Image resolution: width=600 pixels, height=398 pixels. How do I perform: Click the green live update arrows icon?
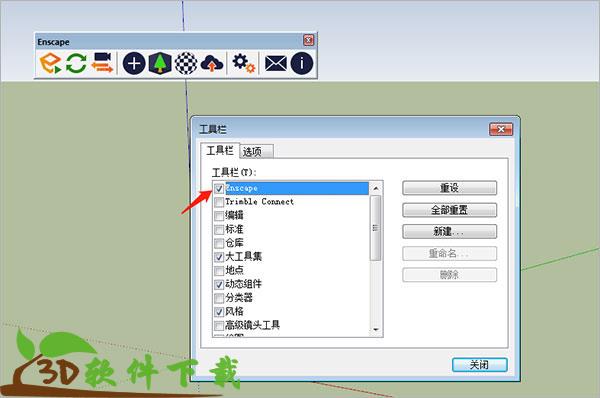tap(76, 63)
